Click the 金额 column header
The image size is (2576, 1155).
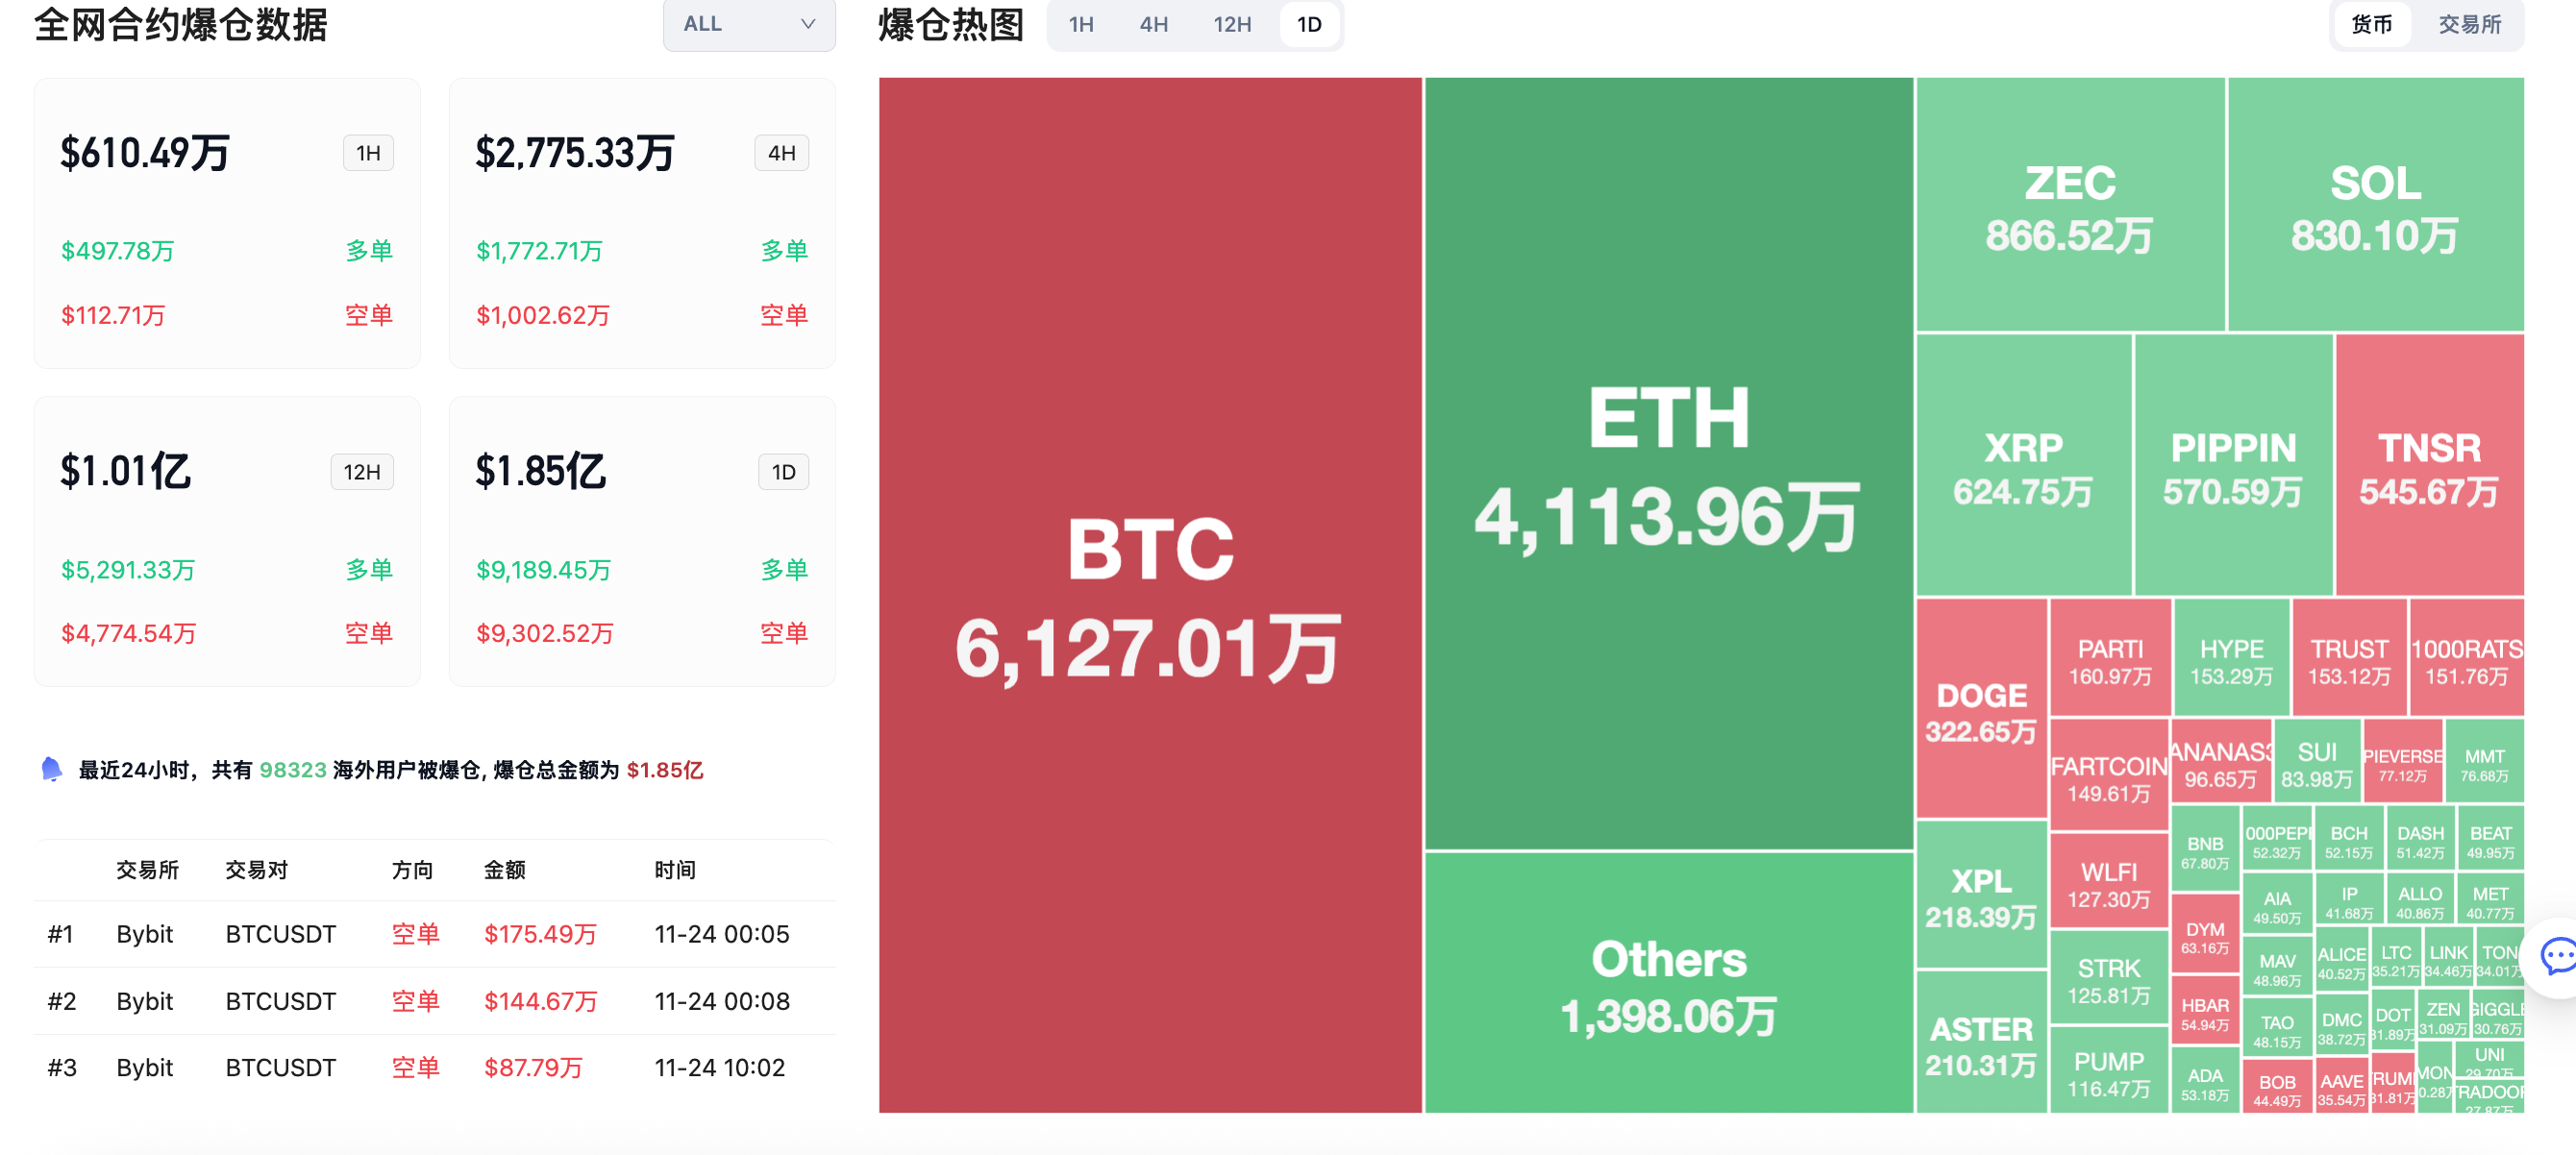coord(504,870)
